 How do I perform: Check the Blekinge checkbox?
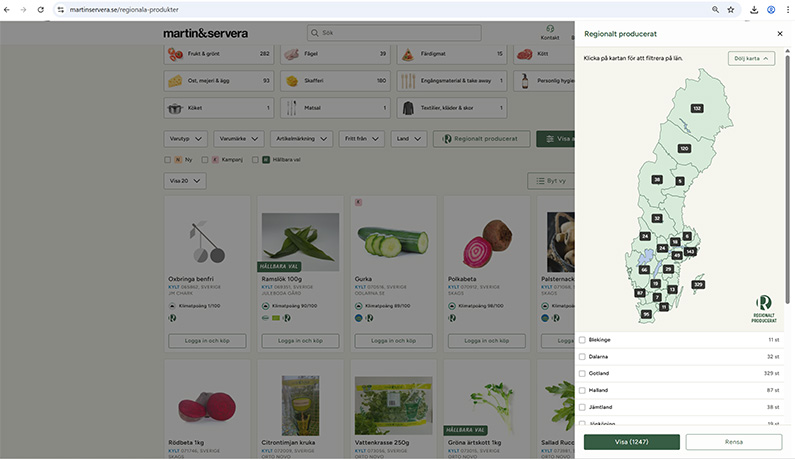point(582,340)
